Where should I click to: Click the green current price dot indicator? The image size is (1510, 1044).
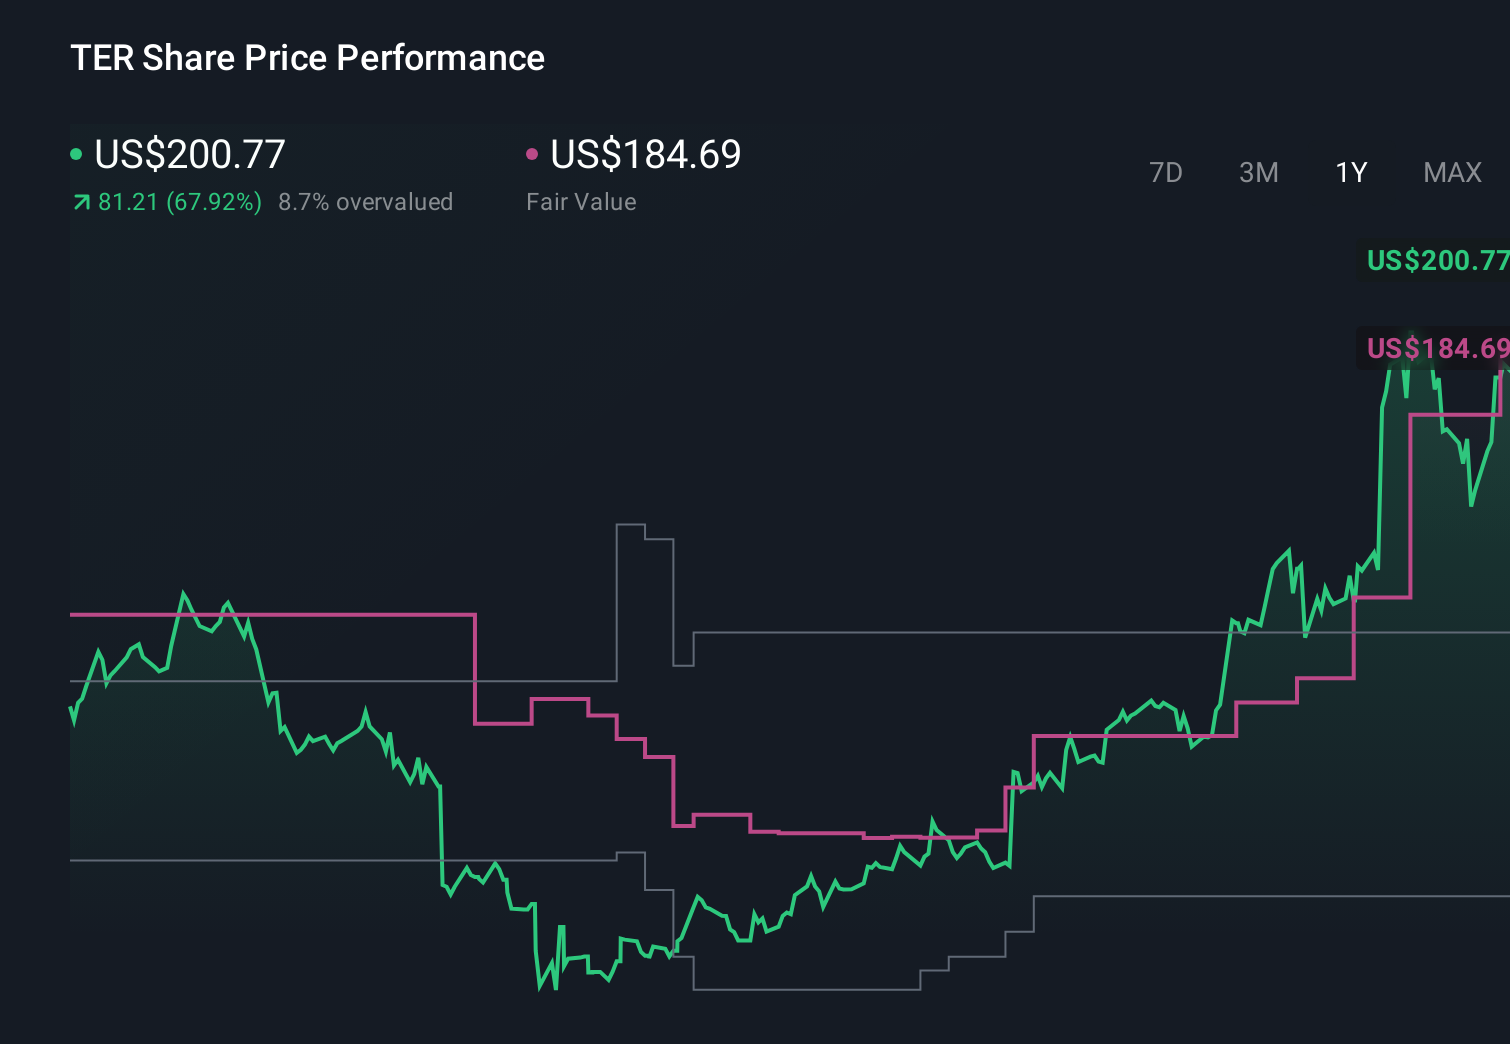pos(76,154)
